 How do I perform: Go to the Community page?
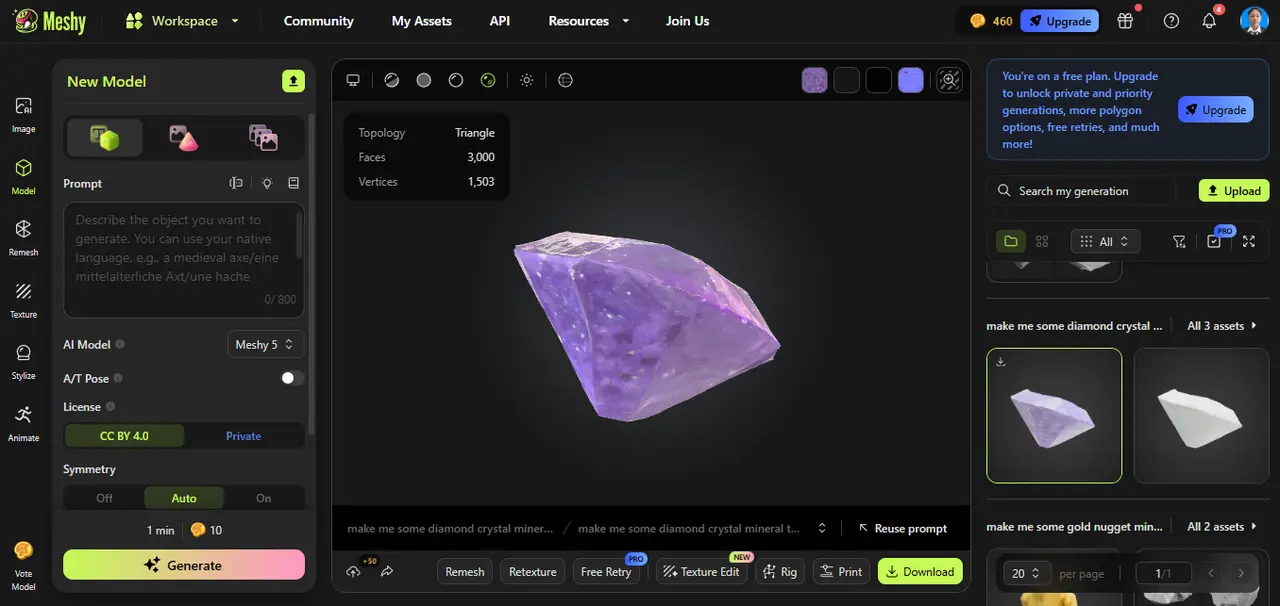point(318,20)
